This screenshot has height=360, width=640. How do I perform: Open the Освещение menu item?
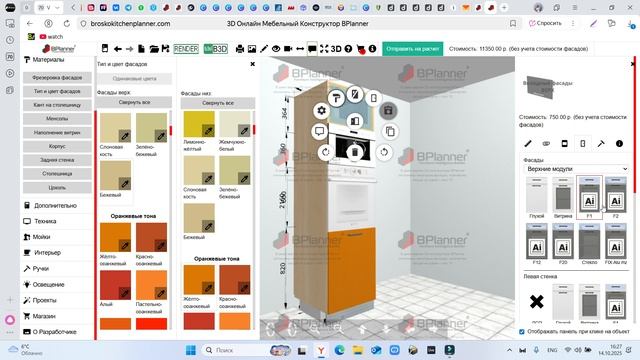click(49, 284)
